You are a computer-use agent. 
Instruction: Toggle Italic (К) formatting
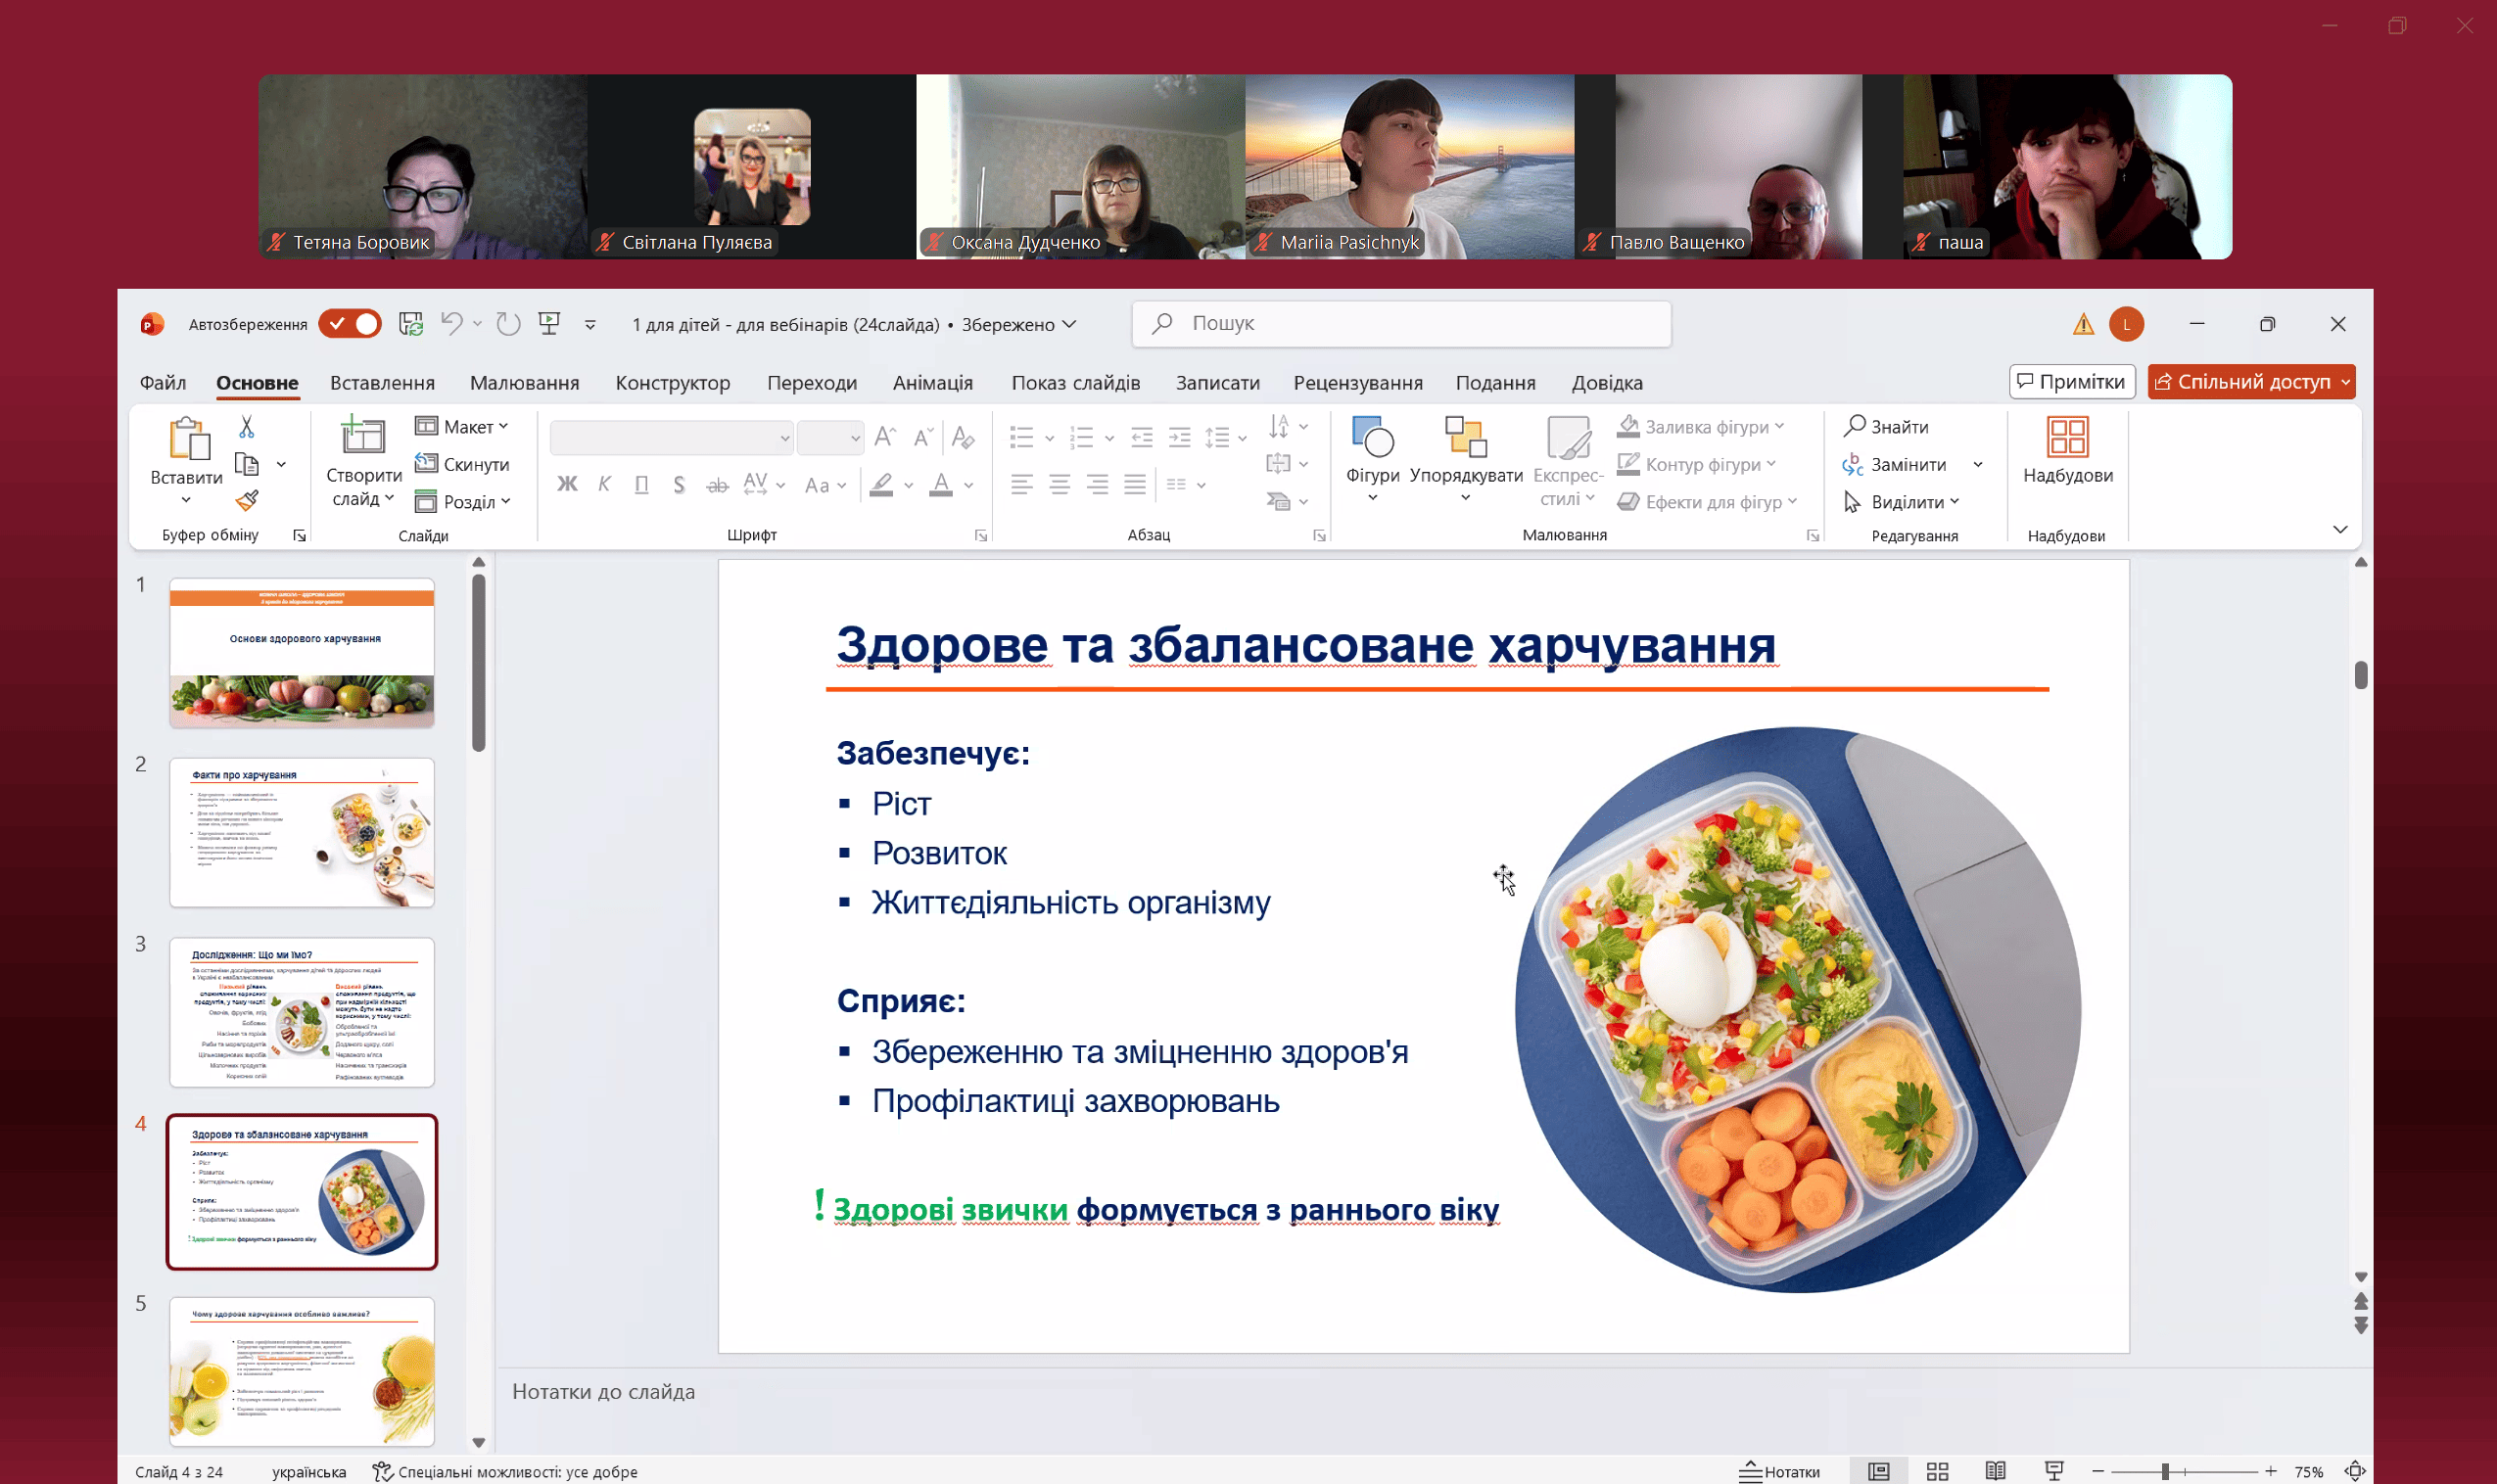(x=604, y=485)
